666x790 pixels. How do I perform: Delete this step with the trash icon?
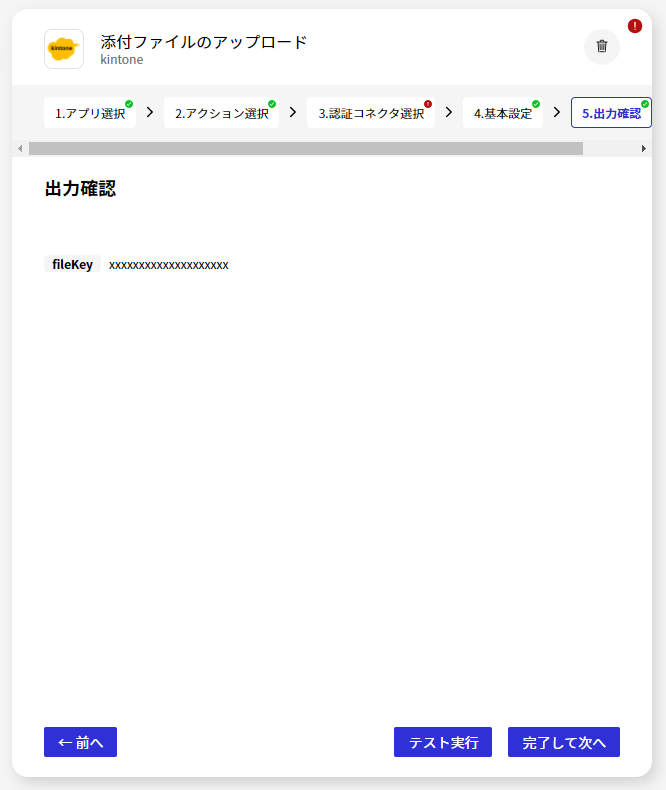[x=601, y=47]
